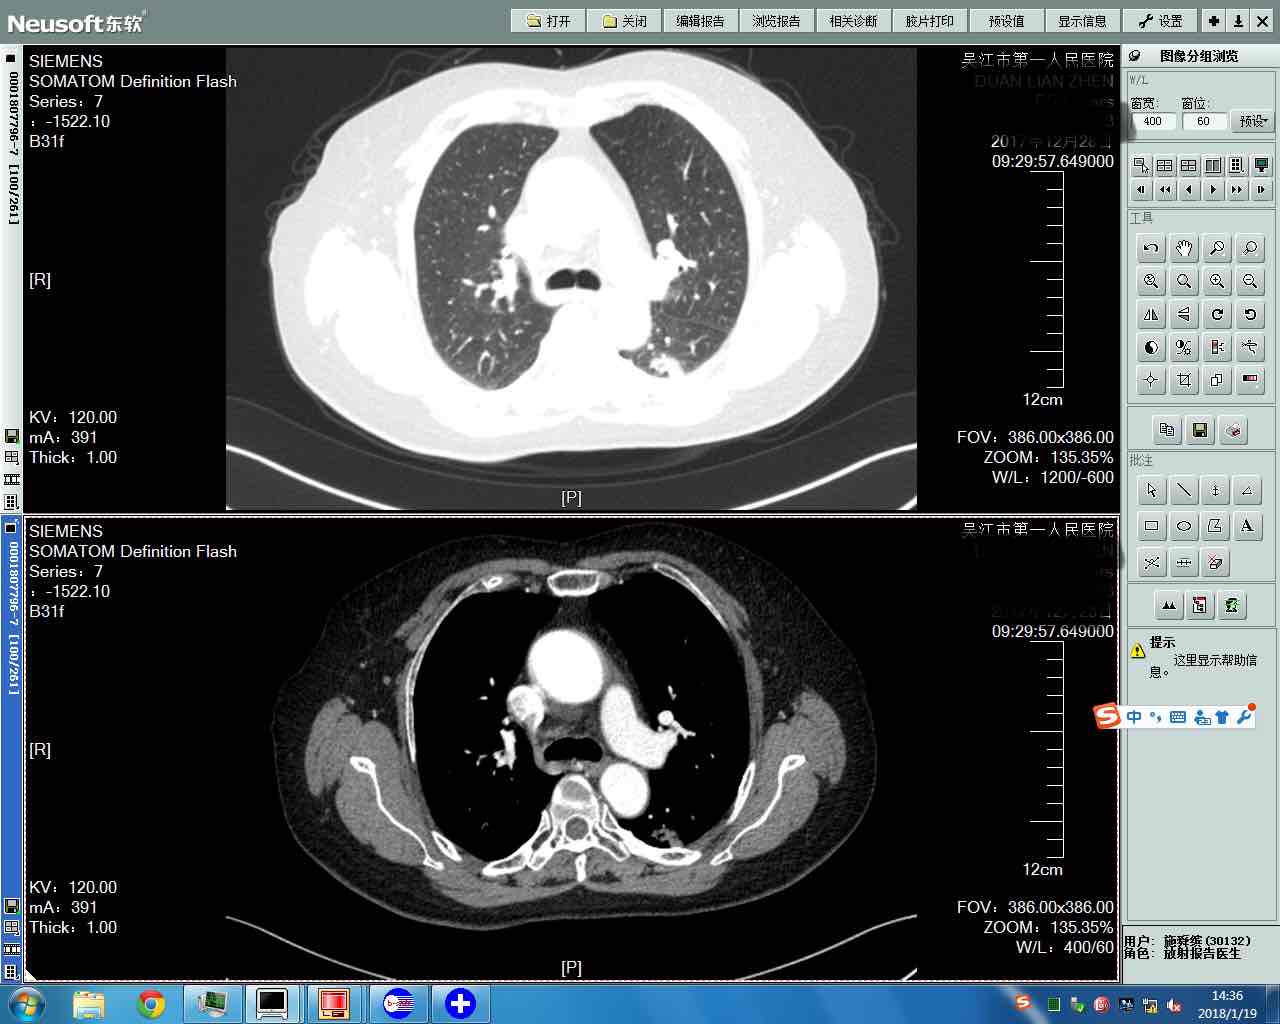Jump to first image with navigation arrow
Image resolution: width=1280 pixels, height=1024 pixels.
coord(1141,190)
